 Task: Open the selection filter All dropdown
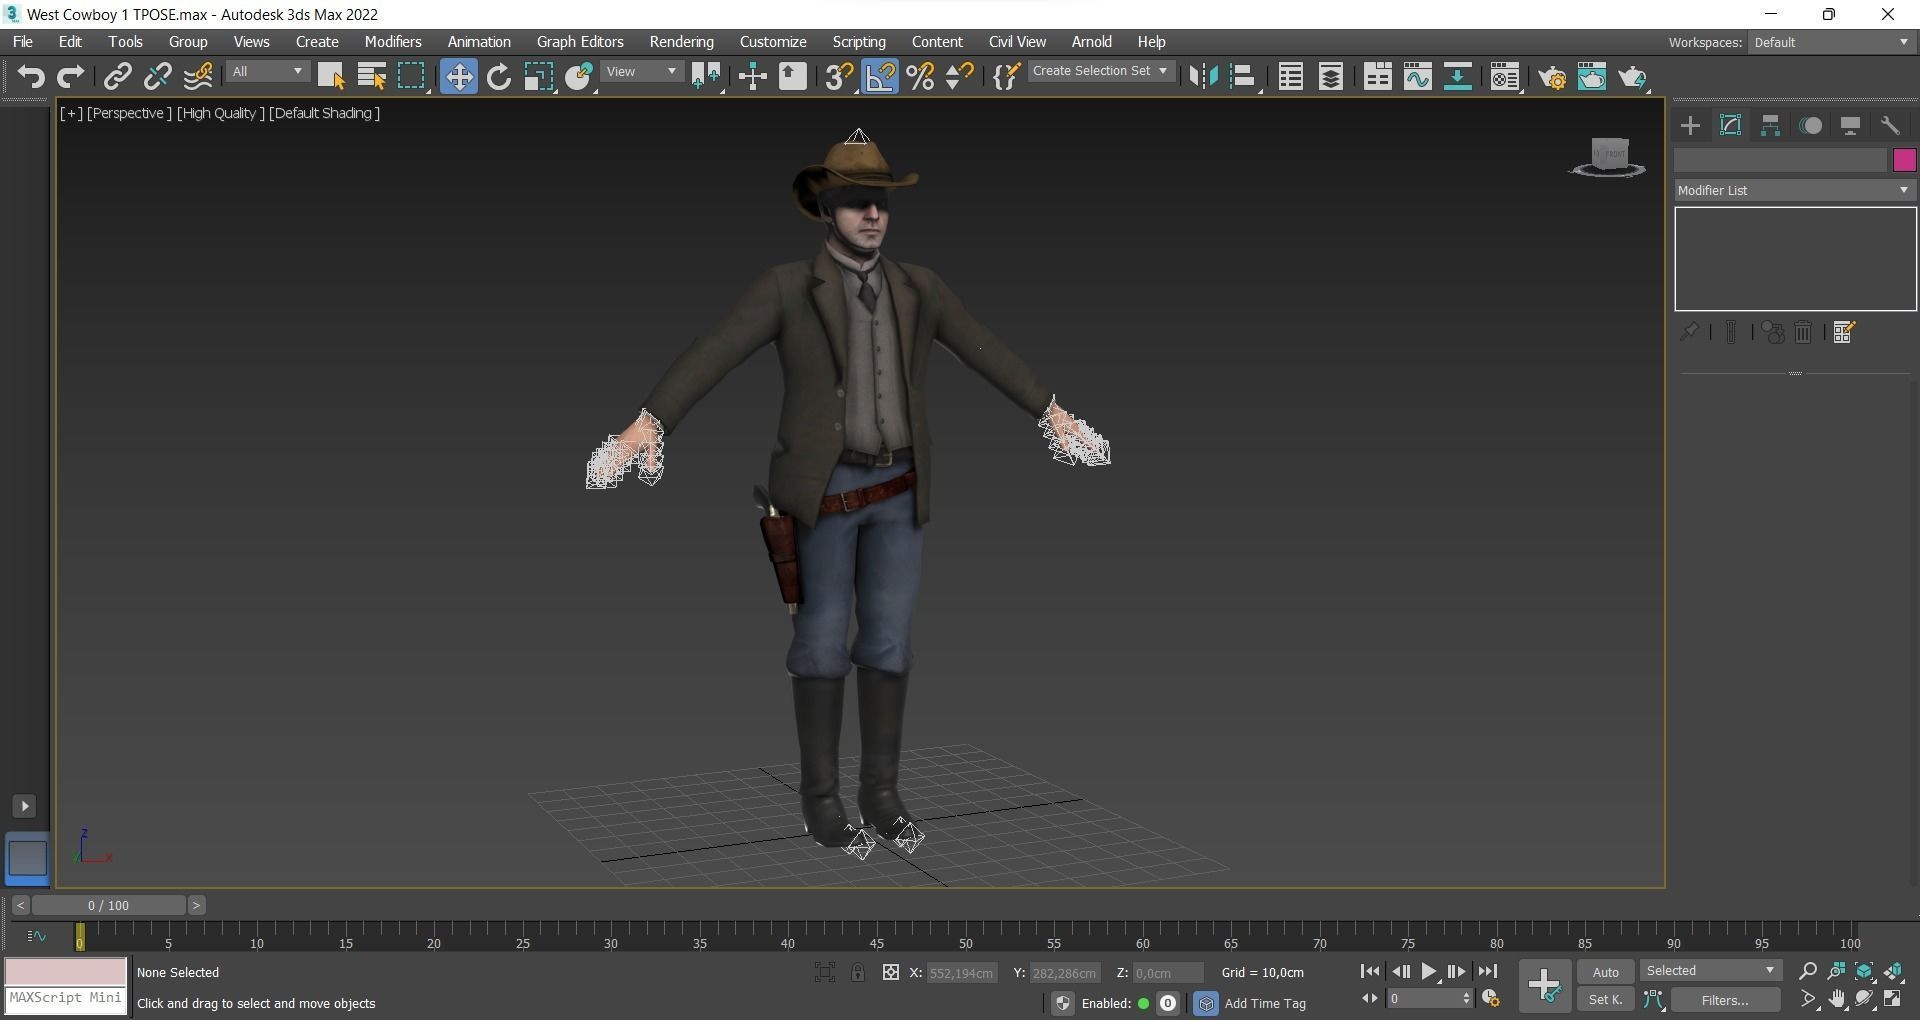267,72
